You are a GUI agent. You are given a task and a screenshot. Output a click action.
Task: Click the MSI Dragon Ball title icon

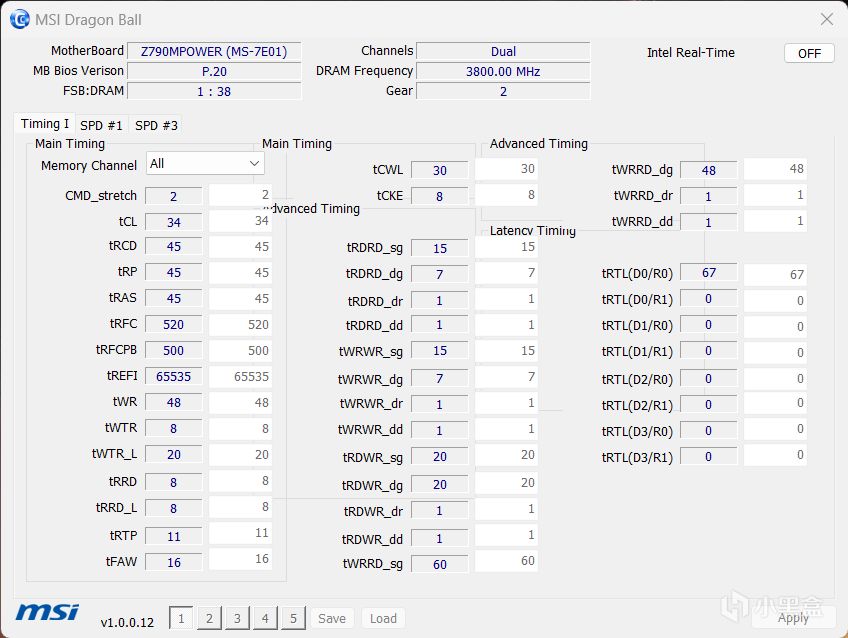(19, 19)
